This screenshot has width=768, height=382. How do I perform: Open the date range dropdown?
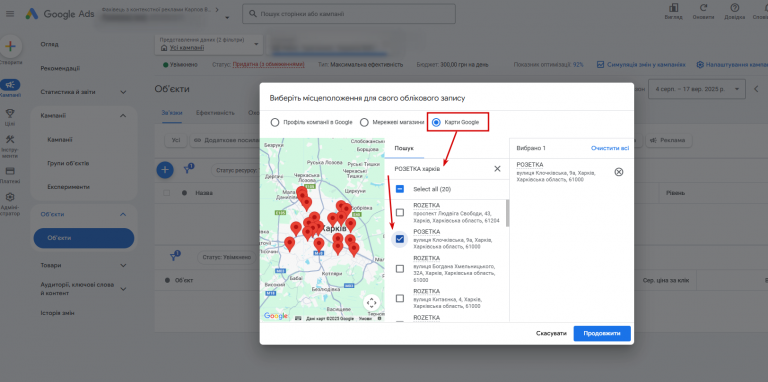(696, 89)
